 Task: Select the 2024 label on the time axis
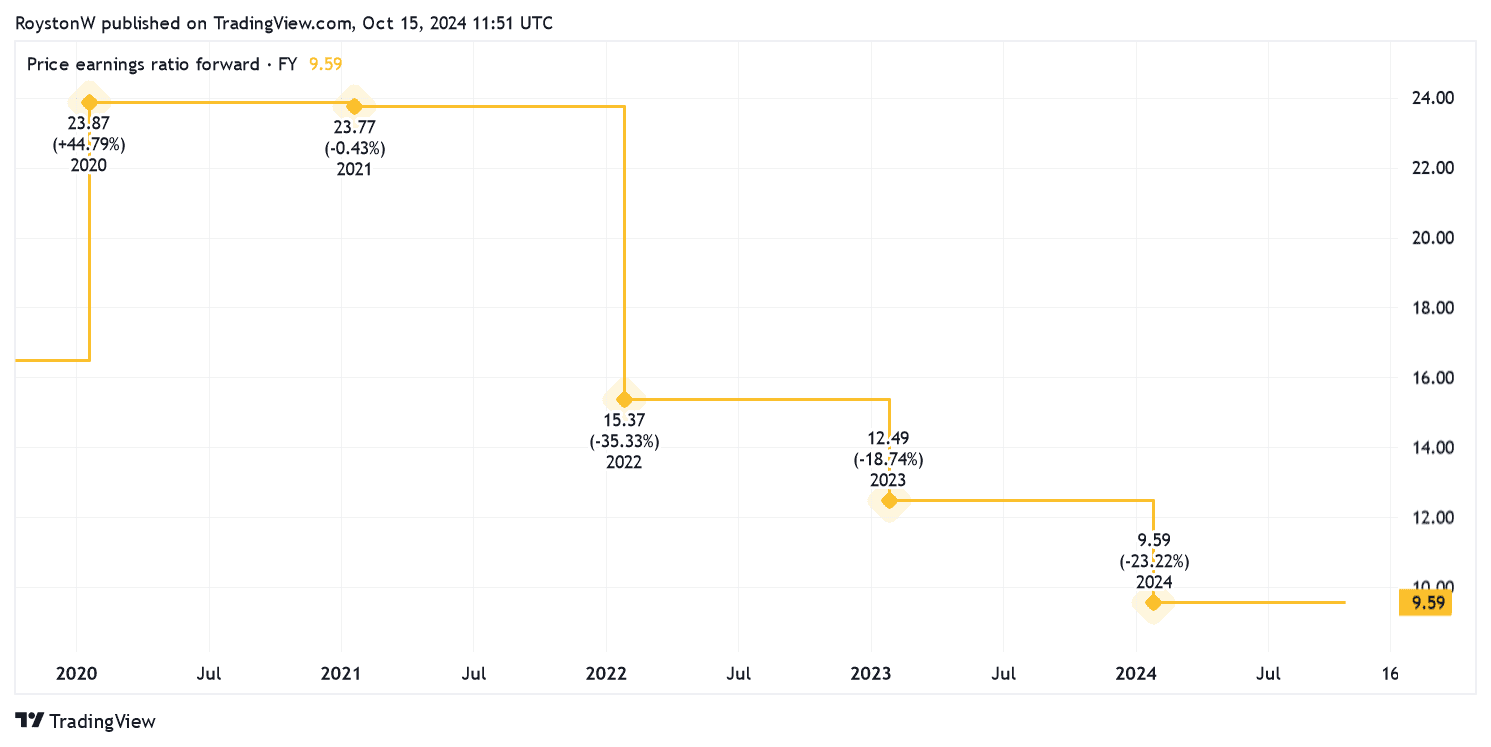pyautogui.click(x=1136, y=674)
